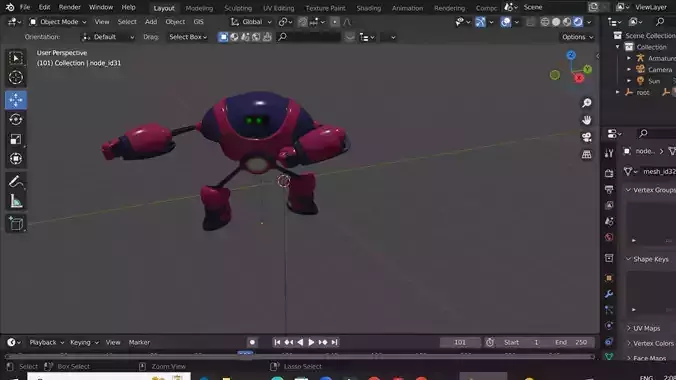The height and width of the screenshot is (380, 676).
Task: Switch to UV Editing workspace tab
Action: pos(279,8)
